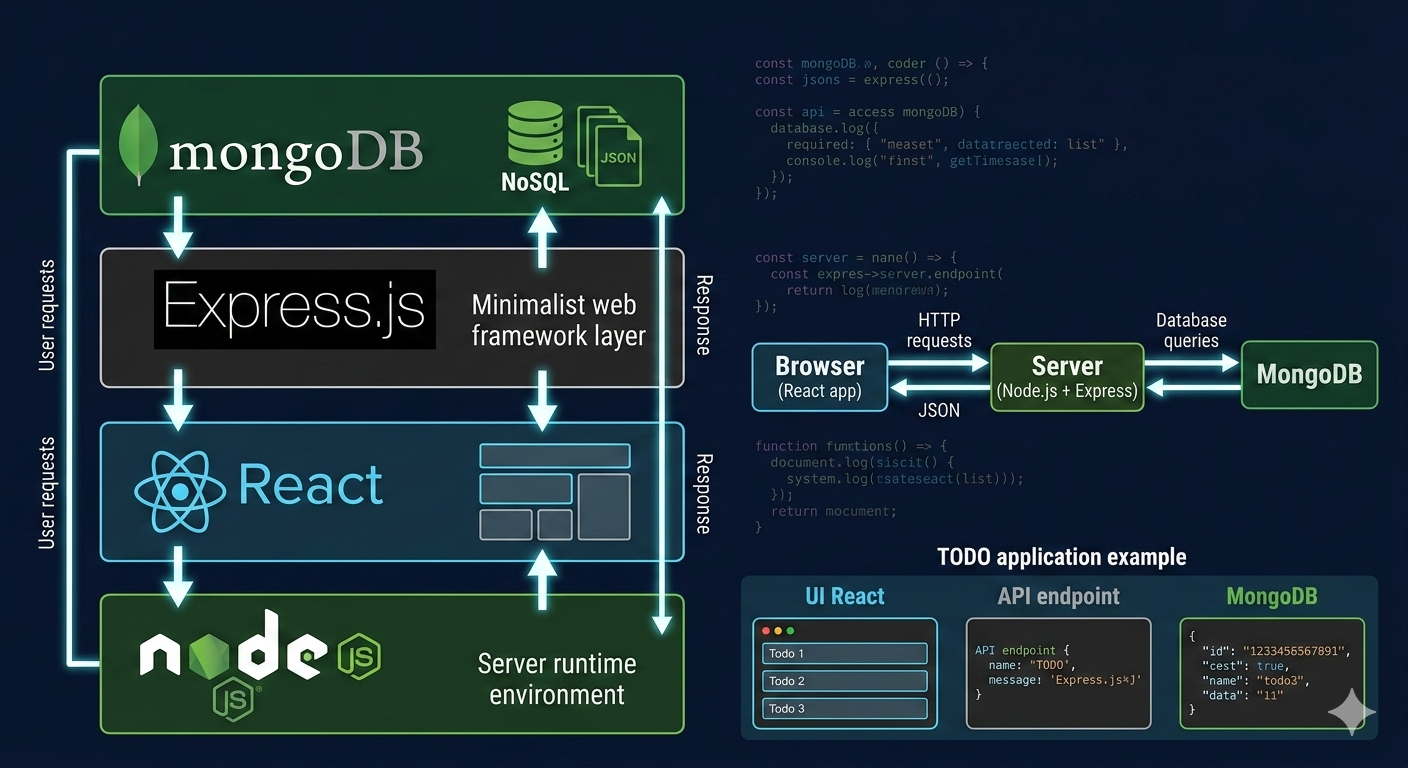The height and width of the screenshot is (768, 1408).
Task: Click the red dot in Todo window
Action: click(x=767, y=631)
